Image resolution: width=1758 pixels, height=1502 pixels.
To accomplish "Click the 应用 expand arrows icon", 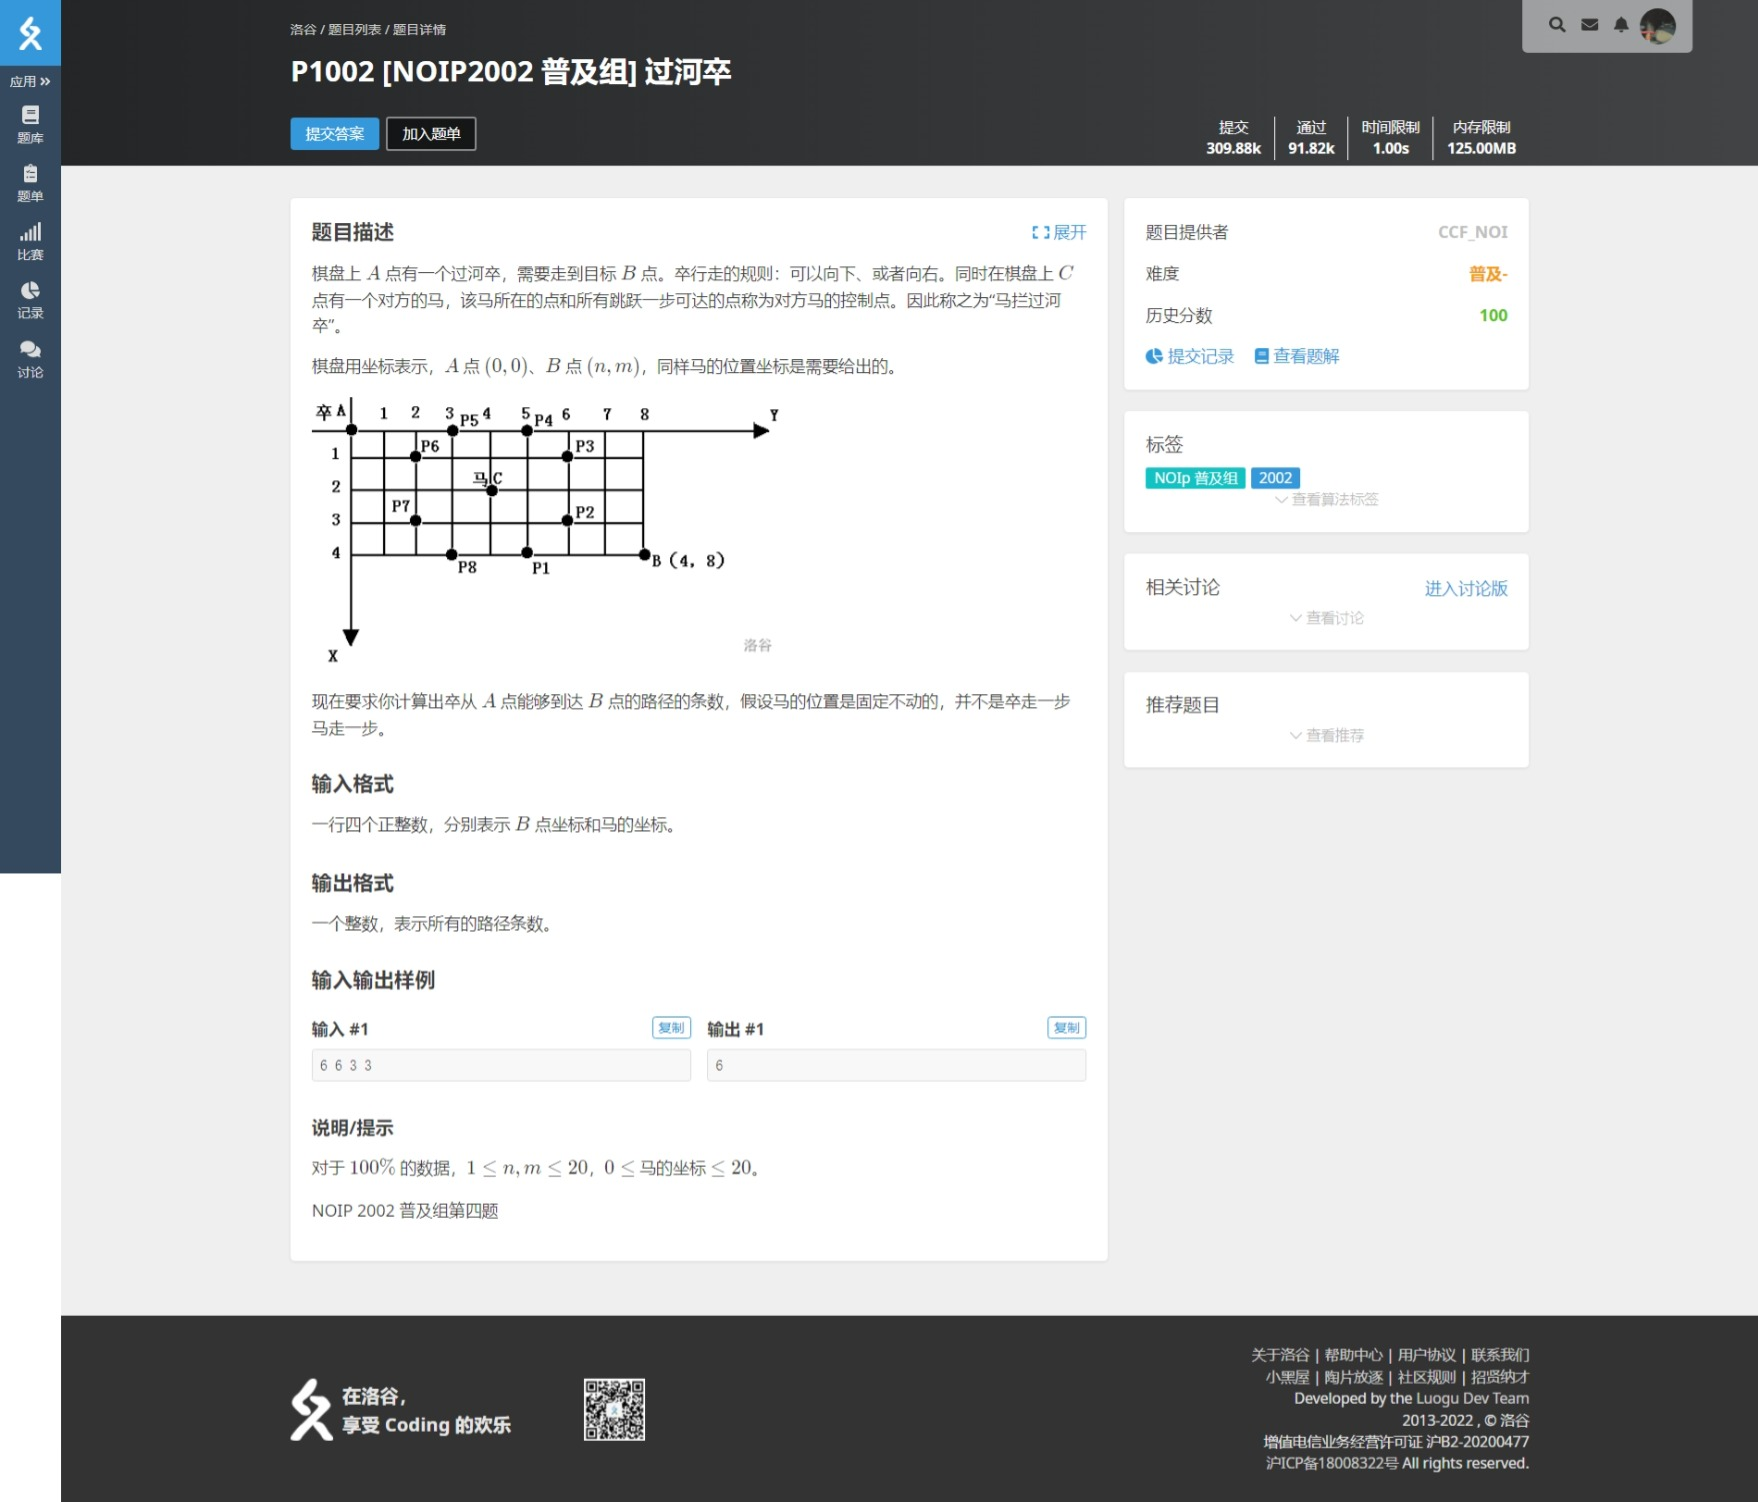I will pos(28,82).
